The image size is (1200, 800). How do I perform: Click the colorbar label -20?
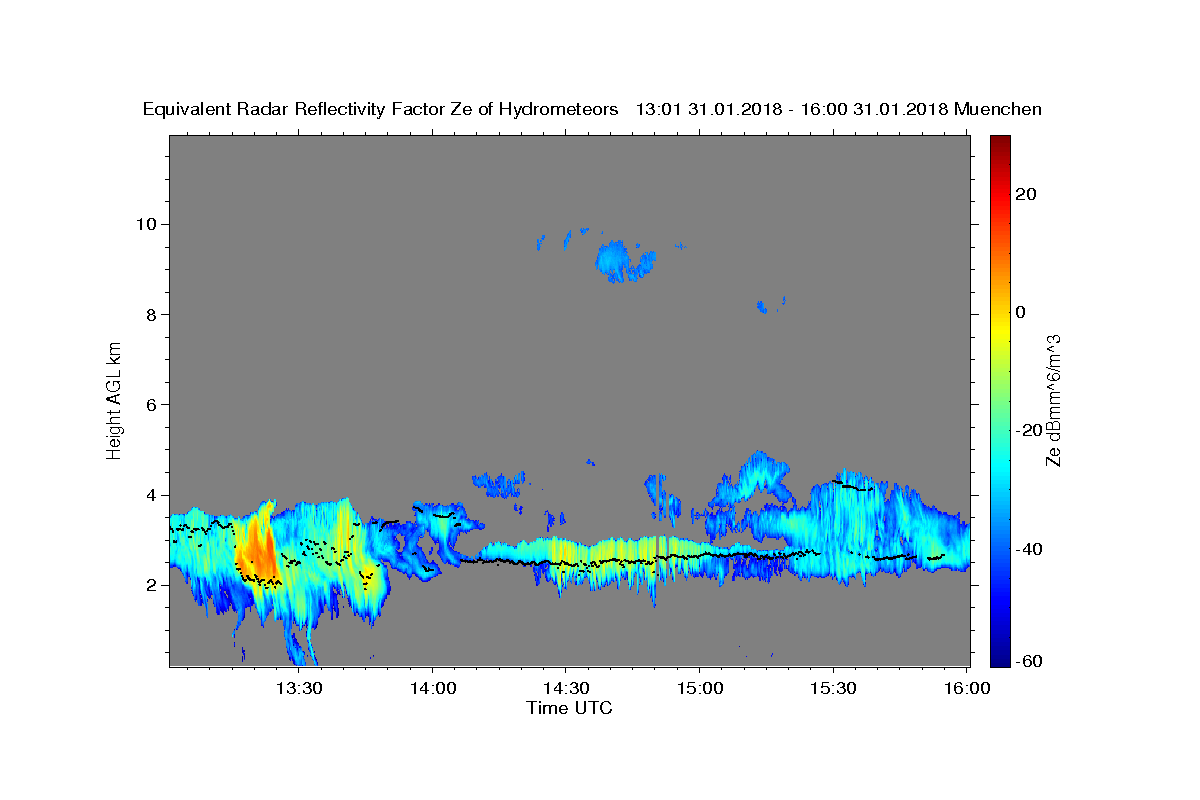[1028, 430]
